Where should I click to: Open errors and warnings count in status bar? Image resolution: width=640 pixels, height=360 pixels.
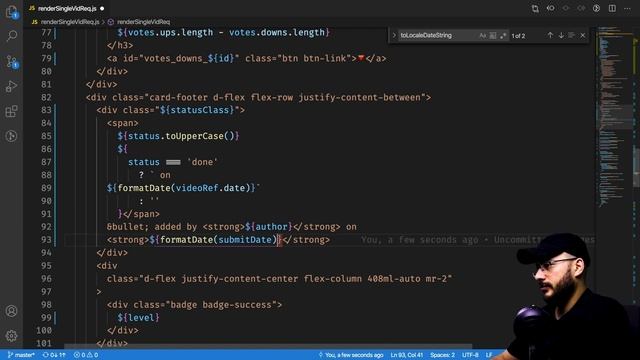[86, 355]
